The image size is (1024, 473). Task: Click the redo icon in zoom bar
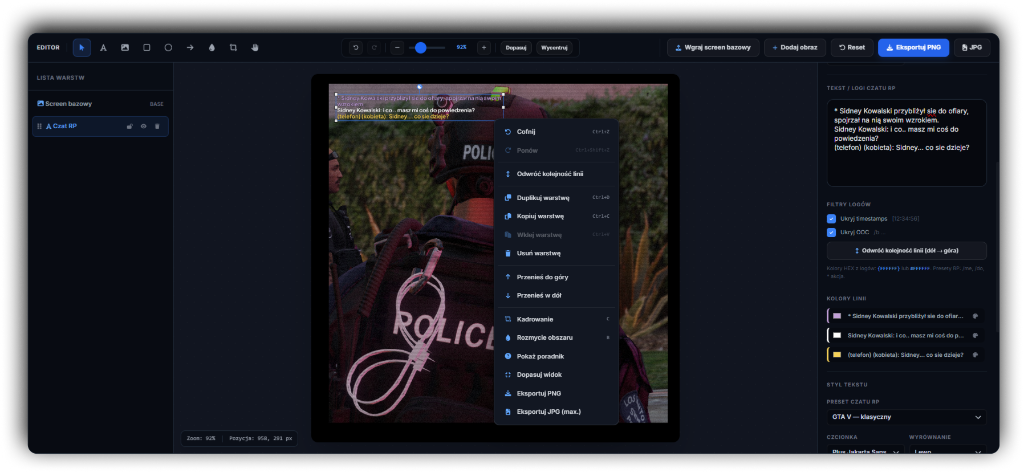click(x=374, y=48)
